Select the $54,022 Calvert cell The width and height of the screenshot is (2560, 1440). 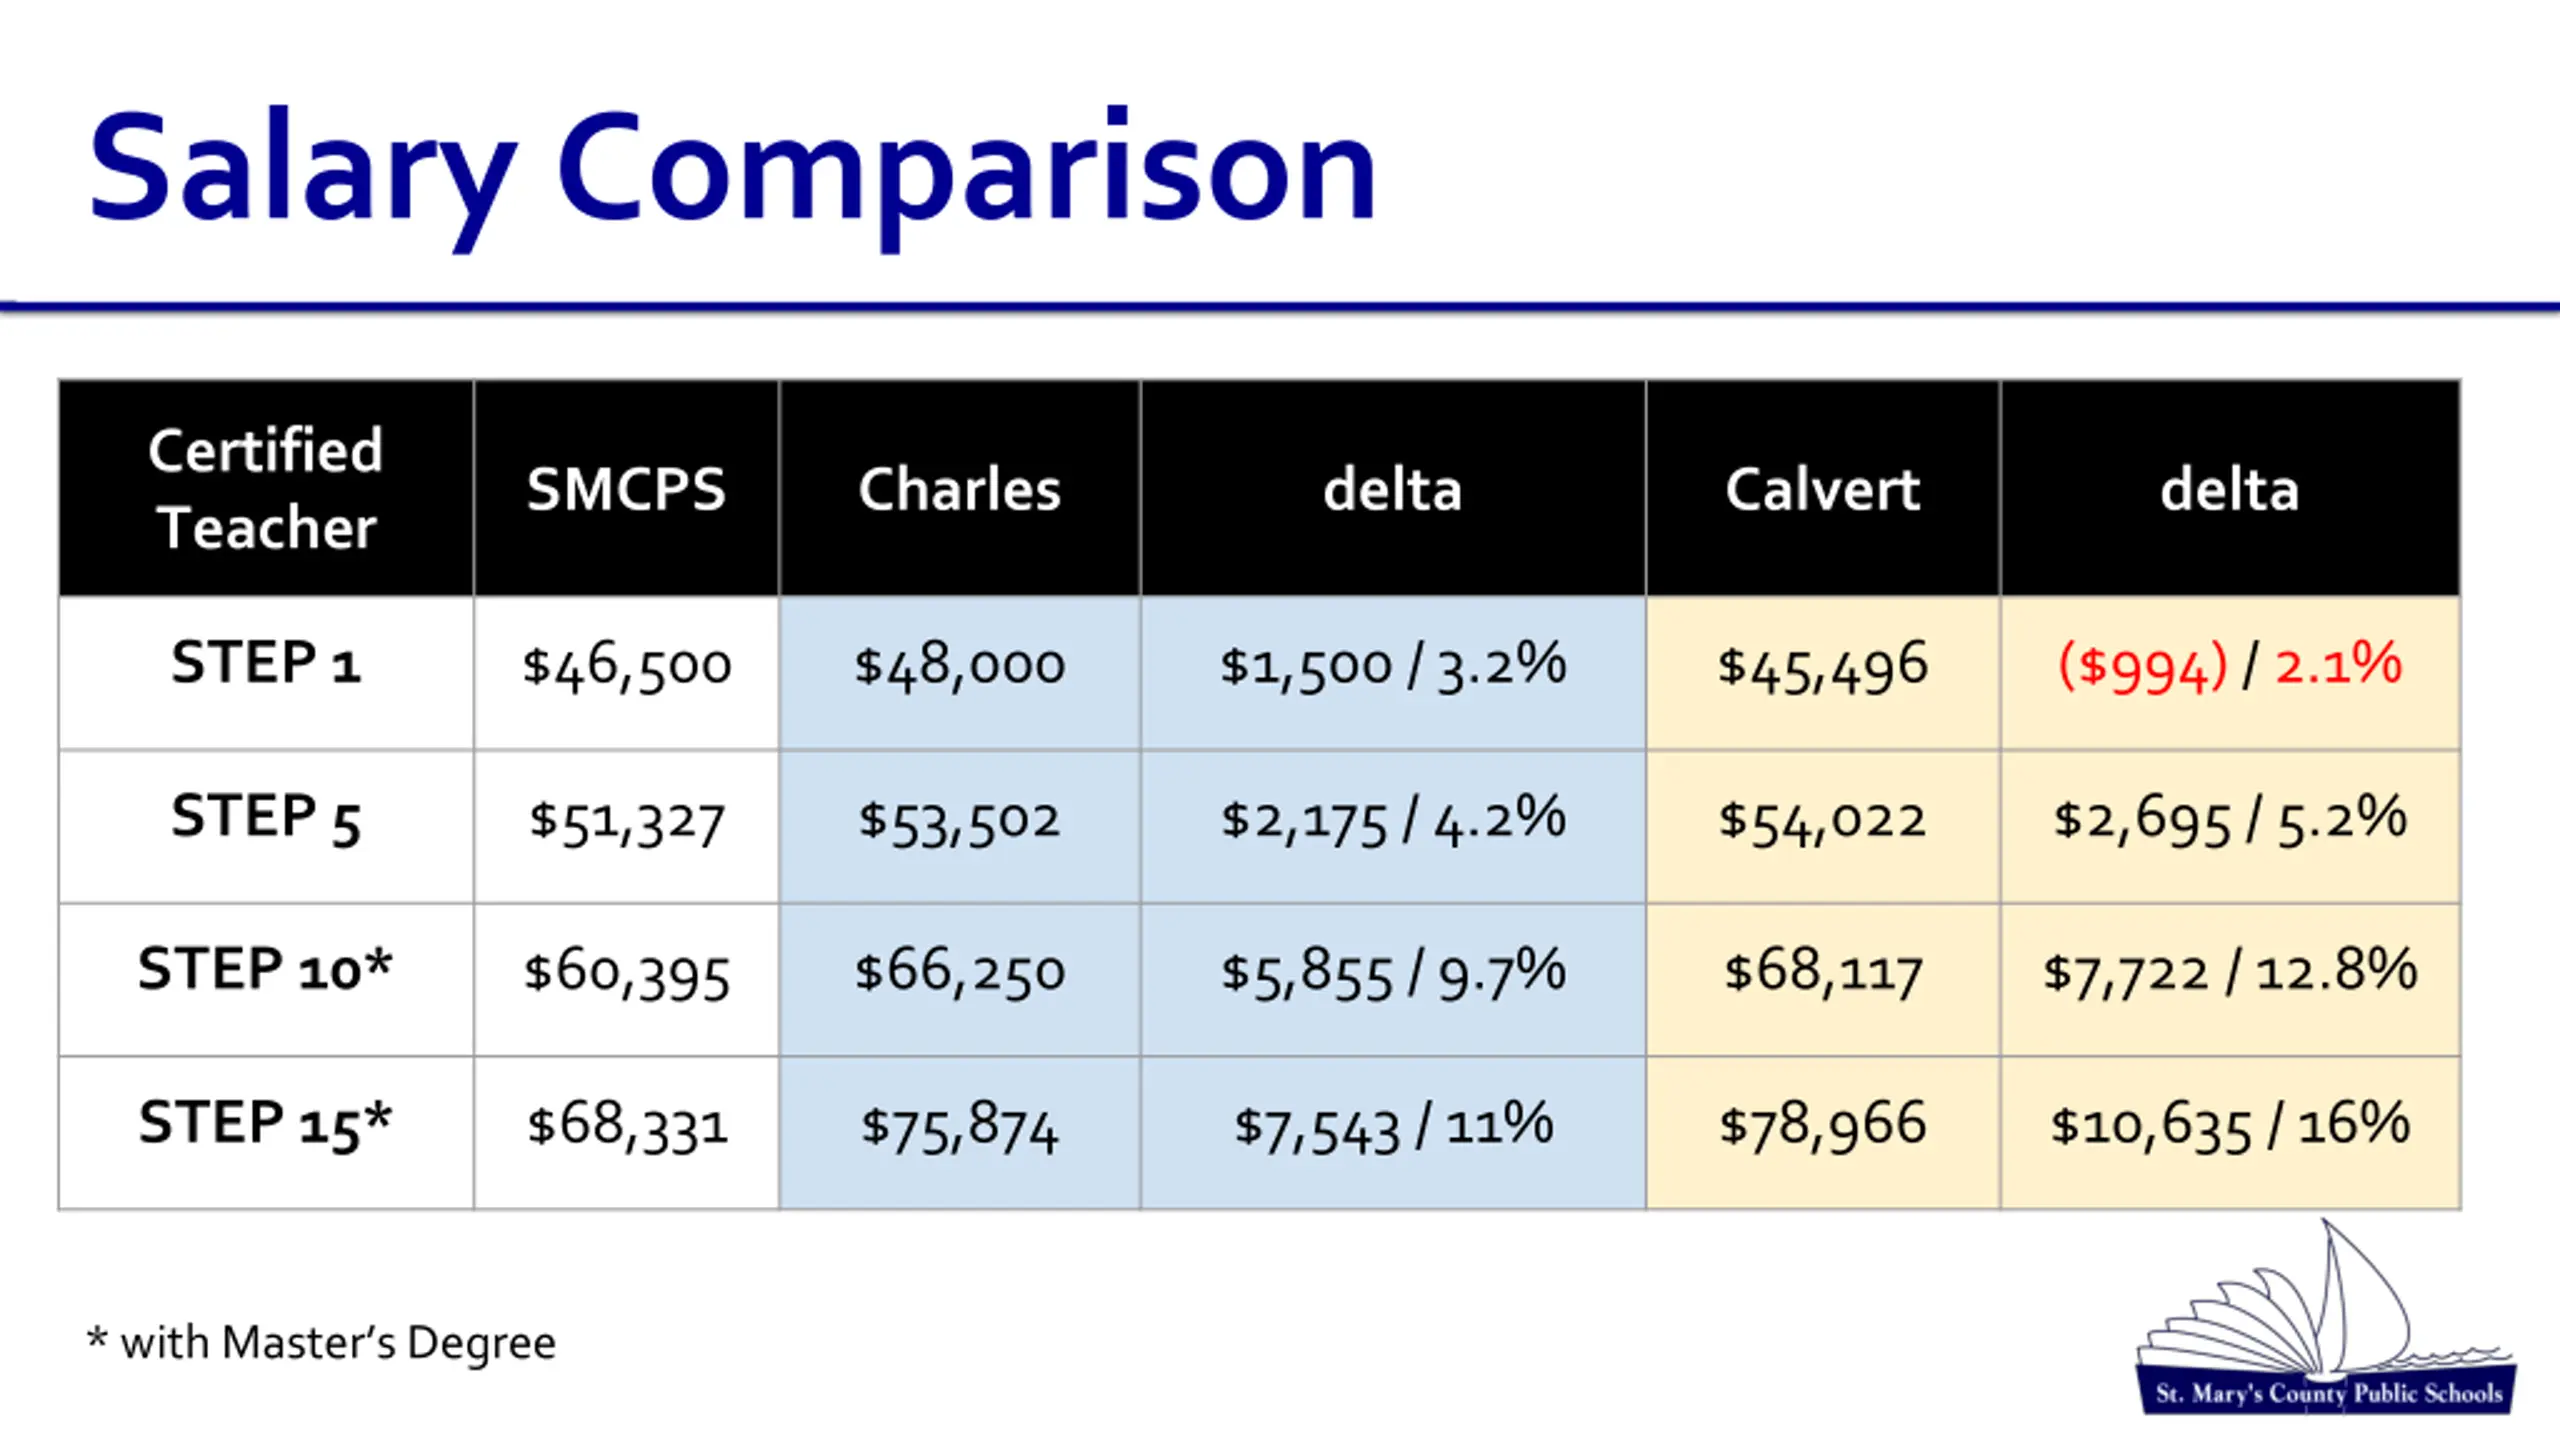pos(1822,826)
